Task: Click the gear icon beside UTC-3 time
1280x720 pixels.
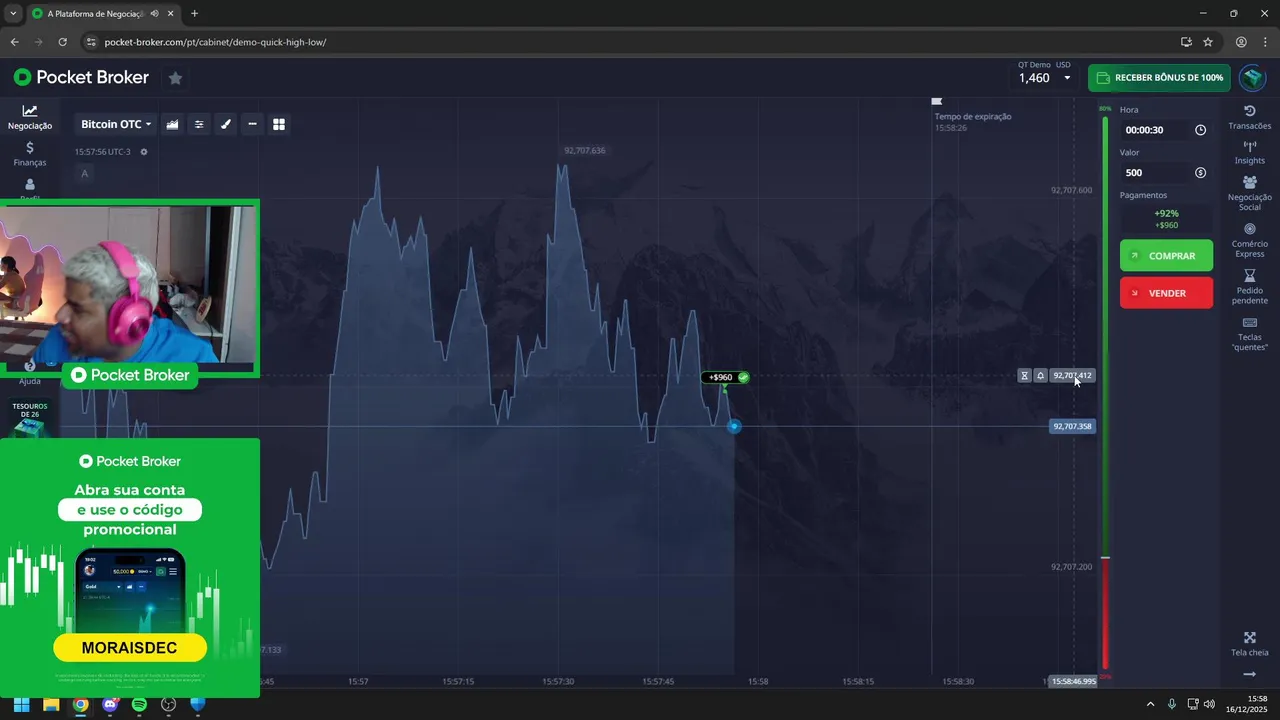Action: [144, 152]
